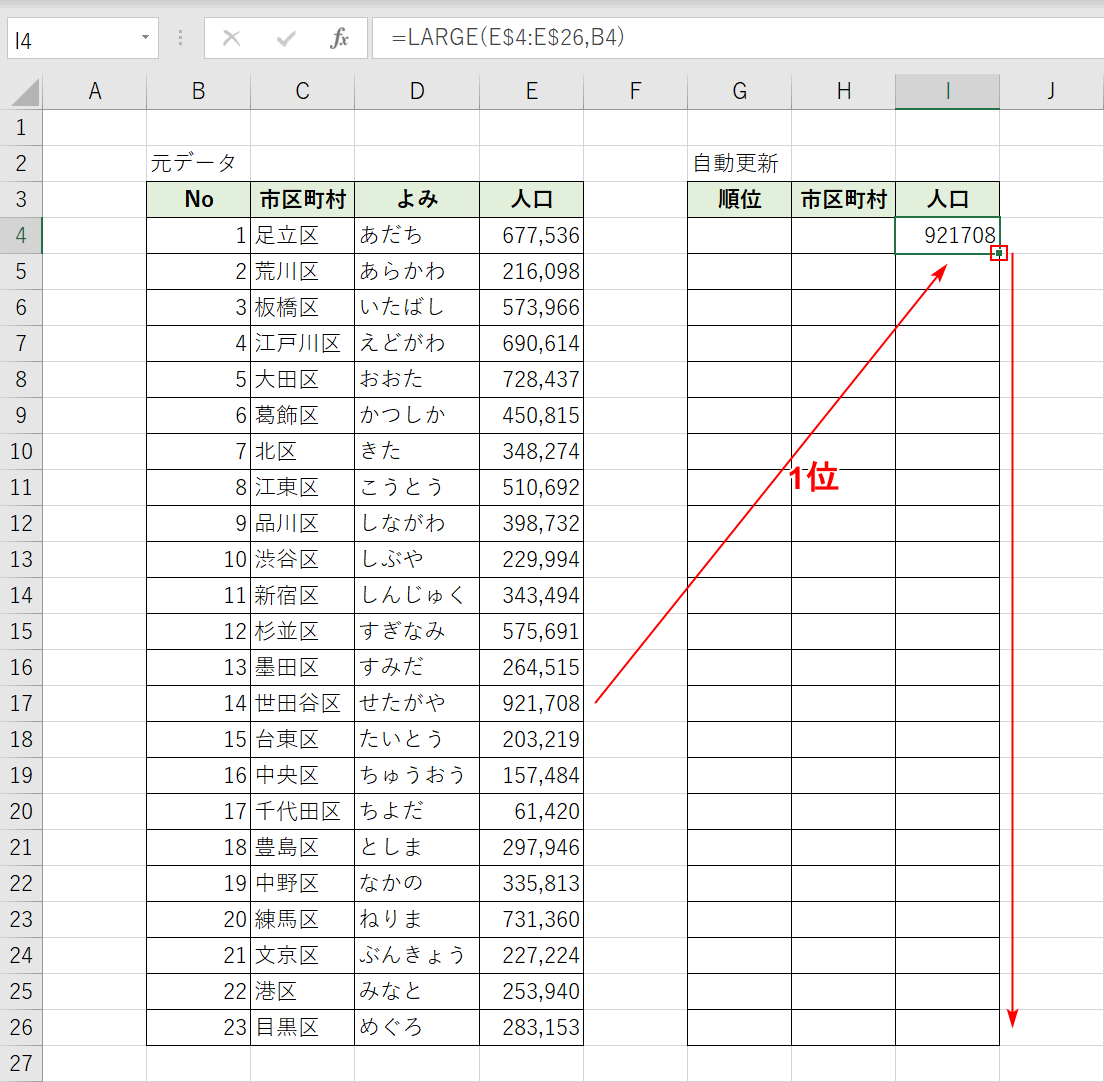Click the '人口' header in column I
1104x1082 pixels.
point(948,199)
